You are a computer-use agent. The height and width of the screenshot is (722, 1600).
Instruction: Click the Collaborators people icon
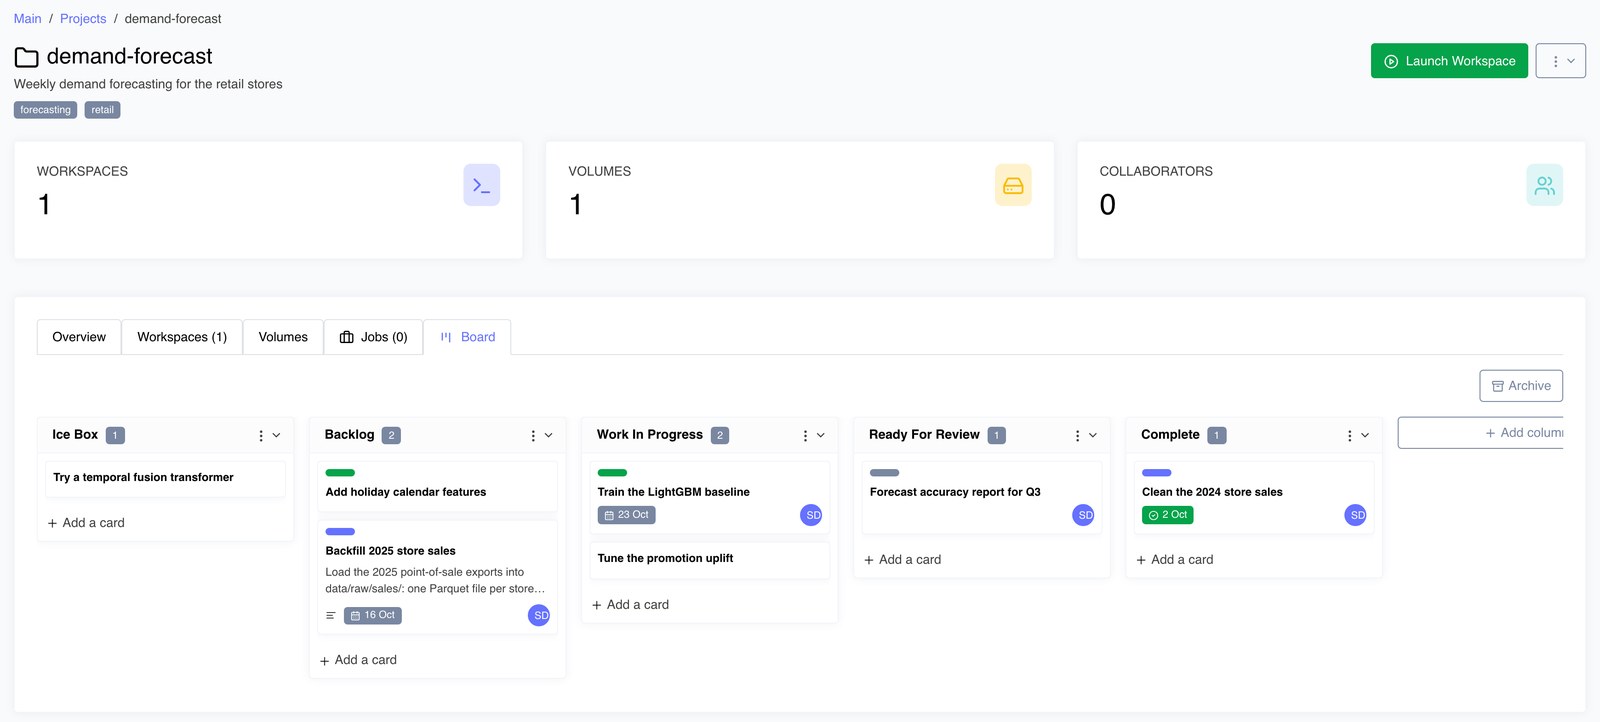[1545, 185]
